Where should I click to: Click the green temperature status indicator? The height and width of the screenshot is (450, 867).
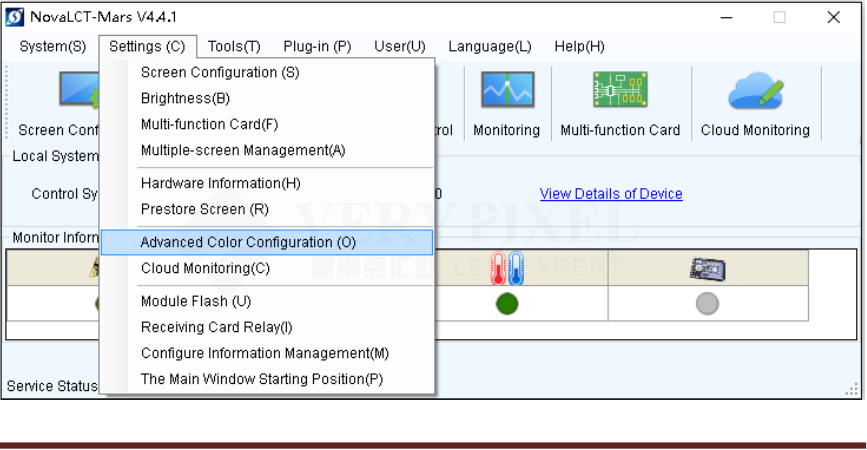pos(507,304)
